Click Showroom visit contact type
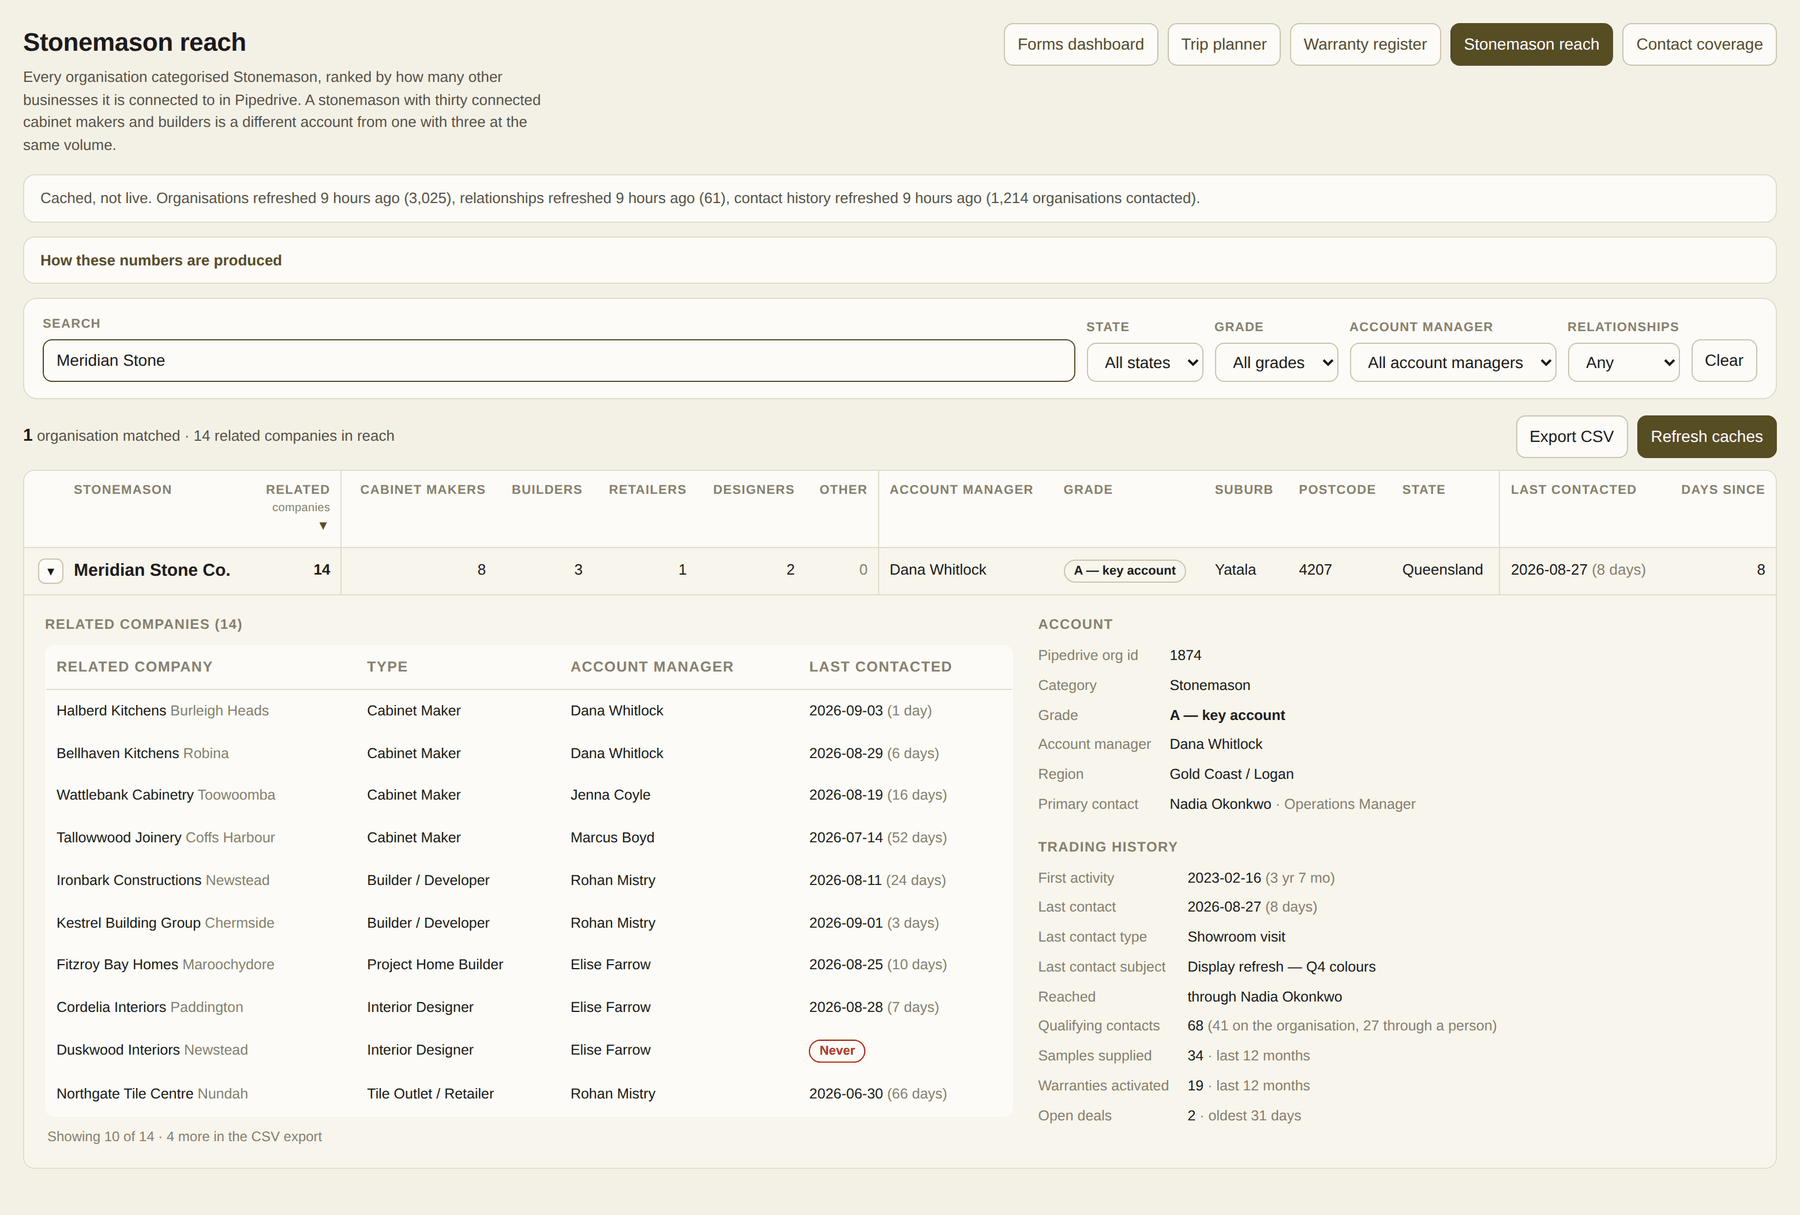1800x1215 pixels. [1236, 937]
